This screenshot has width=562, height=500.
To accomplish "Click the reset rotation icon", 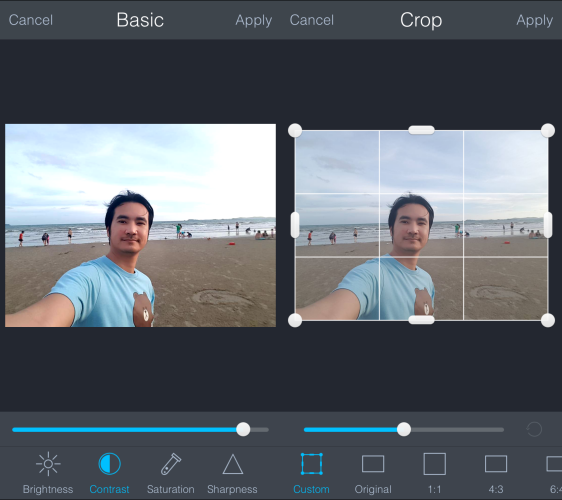I will pos(534,429).
